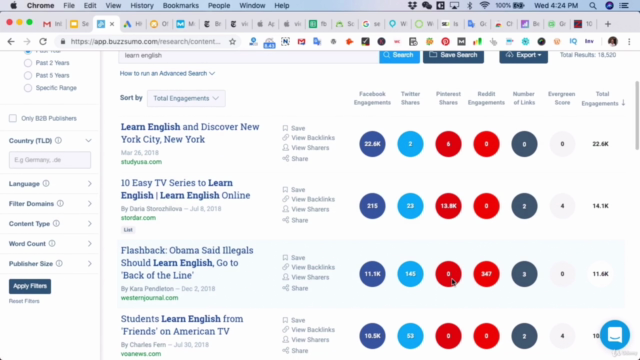
Task: Click Reddit engagements bubble showing 347
Action: coord(486,274)
